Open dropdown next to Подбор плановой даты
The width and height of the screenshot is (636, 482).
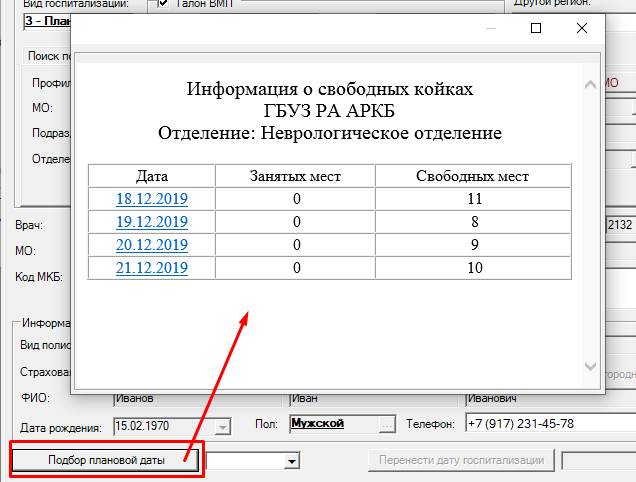(291, 461)
